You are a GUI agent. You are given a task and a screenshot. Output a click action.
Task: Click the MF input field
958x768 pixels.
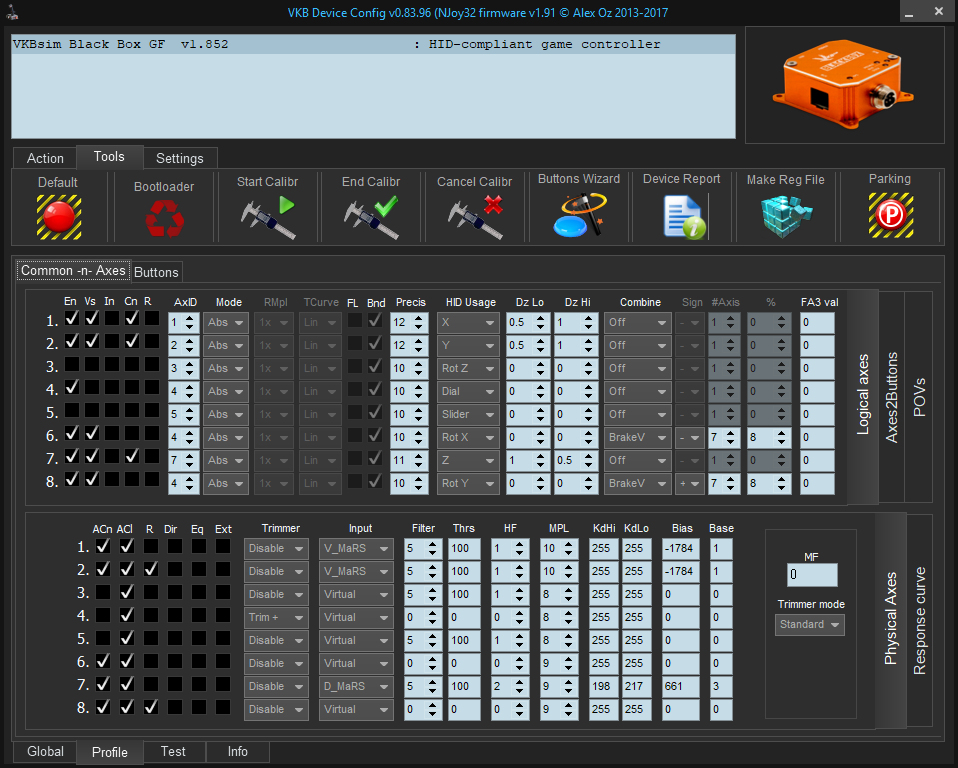pyautogui.click(x=811, y=576)
